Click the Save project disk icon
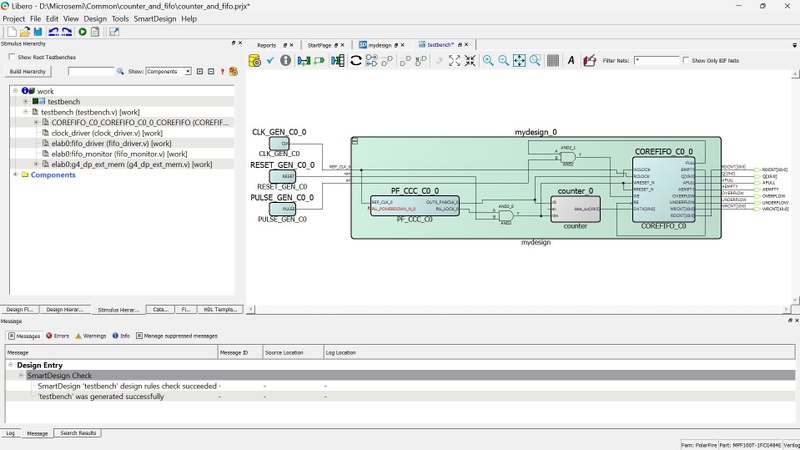The width and height of the screenshot is (800, 450). tap(39, 32)
